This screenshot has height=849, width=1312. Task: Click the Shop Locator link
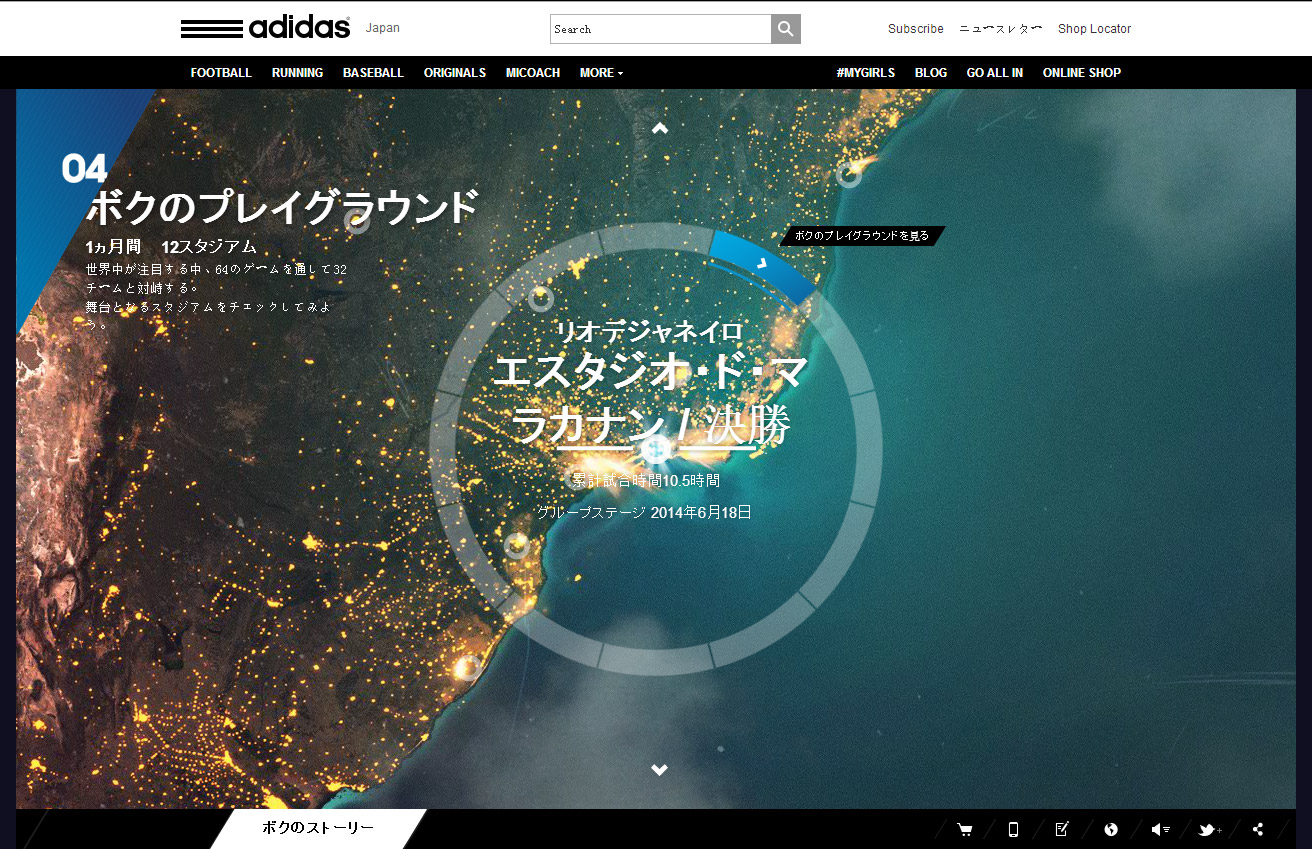(1094, 29)
